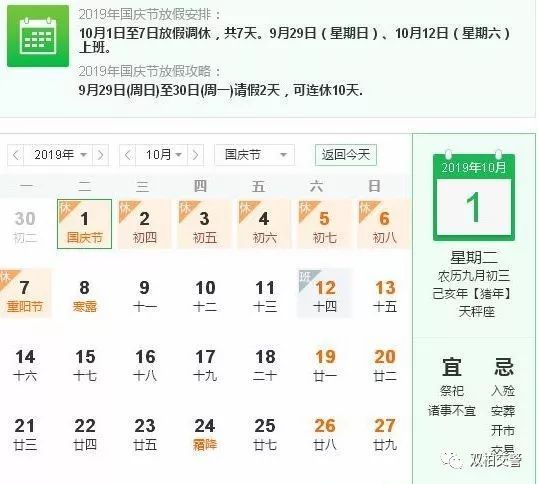Click 入殓 under 忌 list
Screen dimensions: 538x484
click(503, 391)
